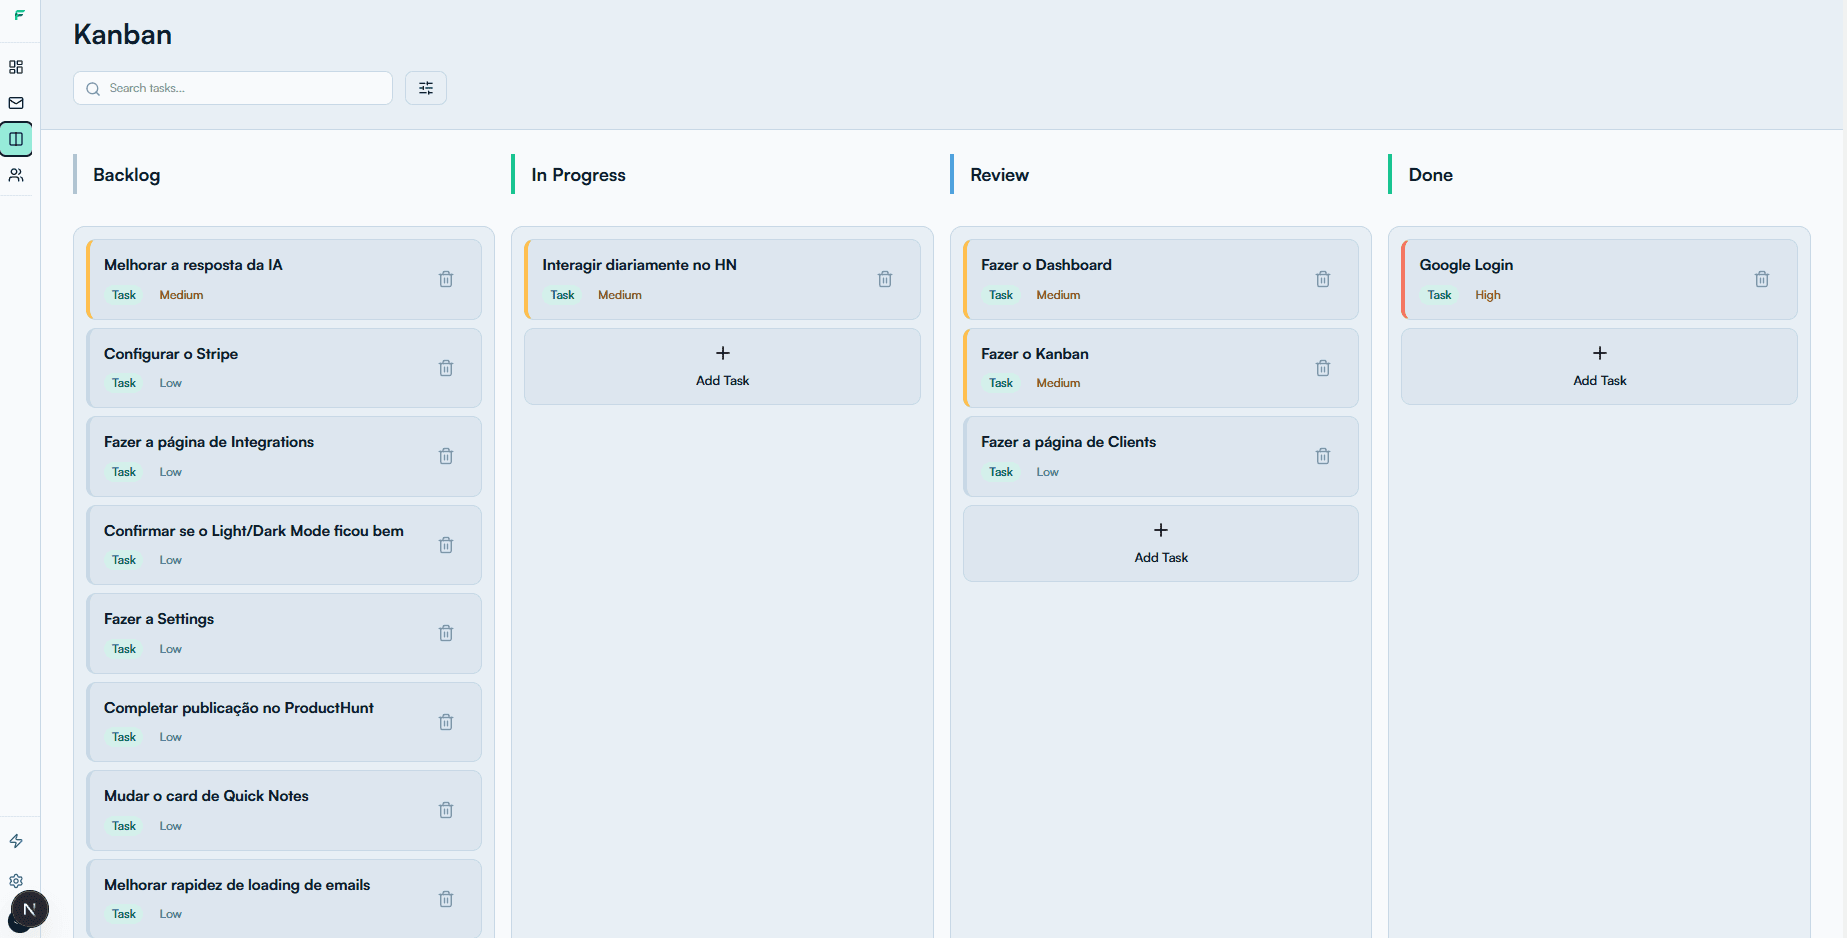The width and height of the screenshot is (1847, 938).
Task: Click the search magnifier icon
Action: tap(93, 89)
